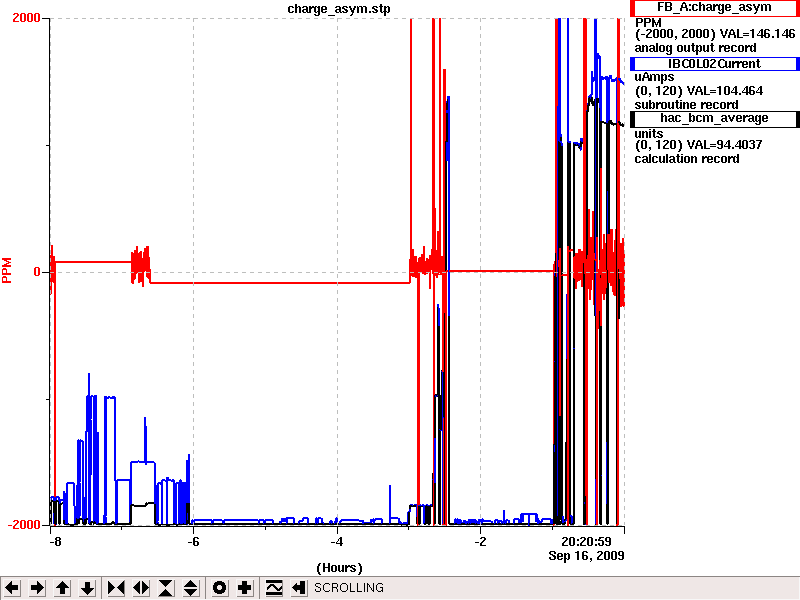The height and width of the screenshot is (600, 800).
Task: Click the (Hours) x-axis label
Action: pos(339,568)
